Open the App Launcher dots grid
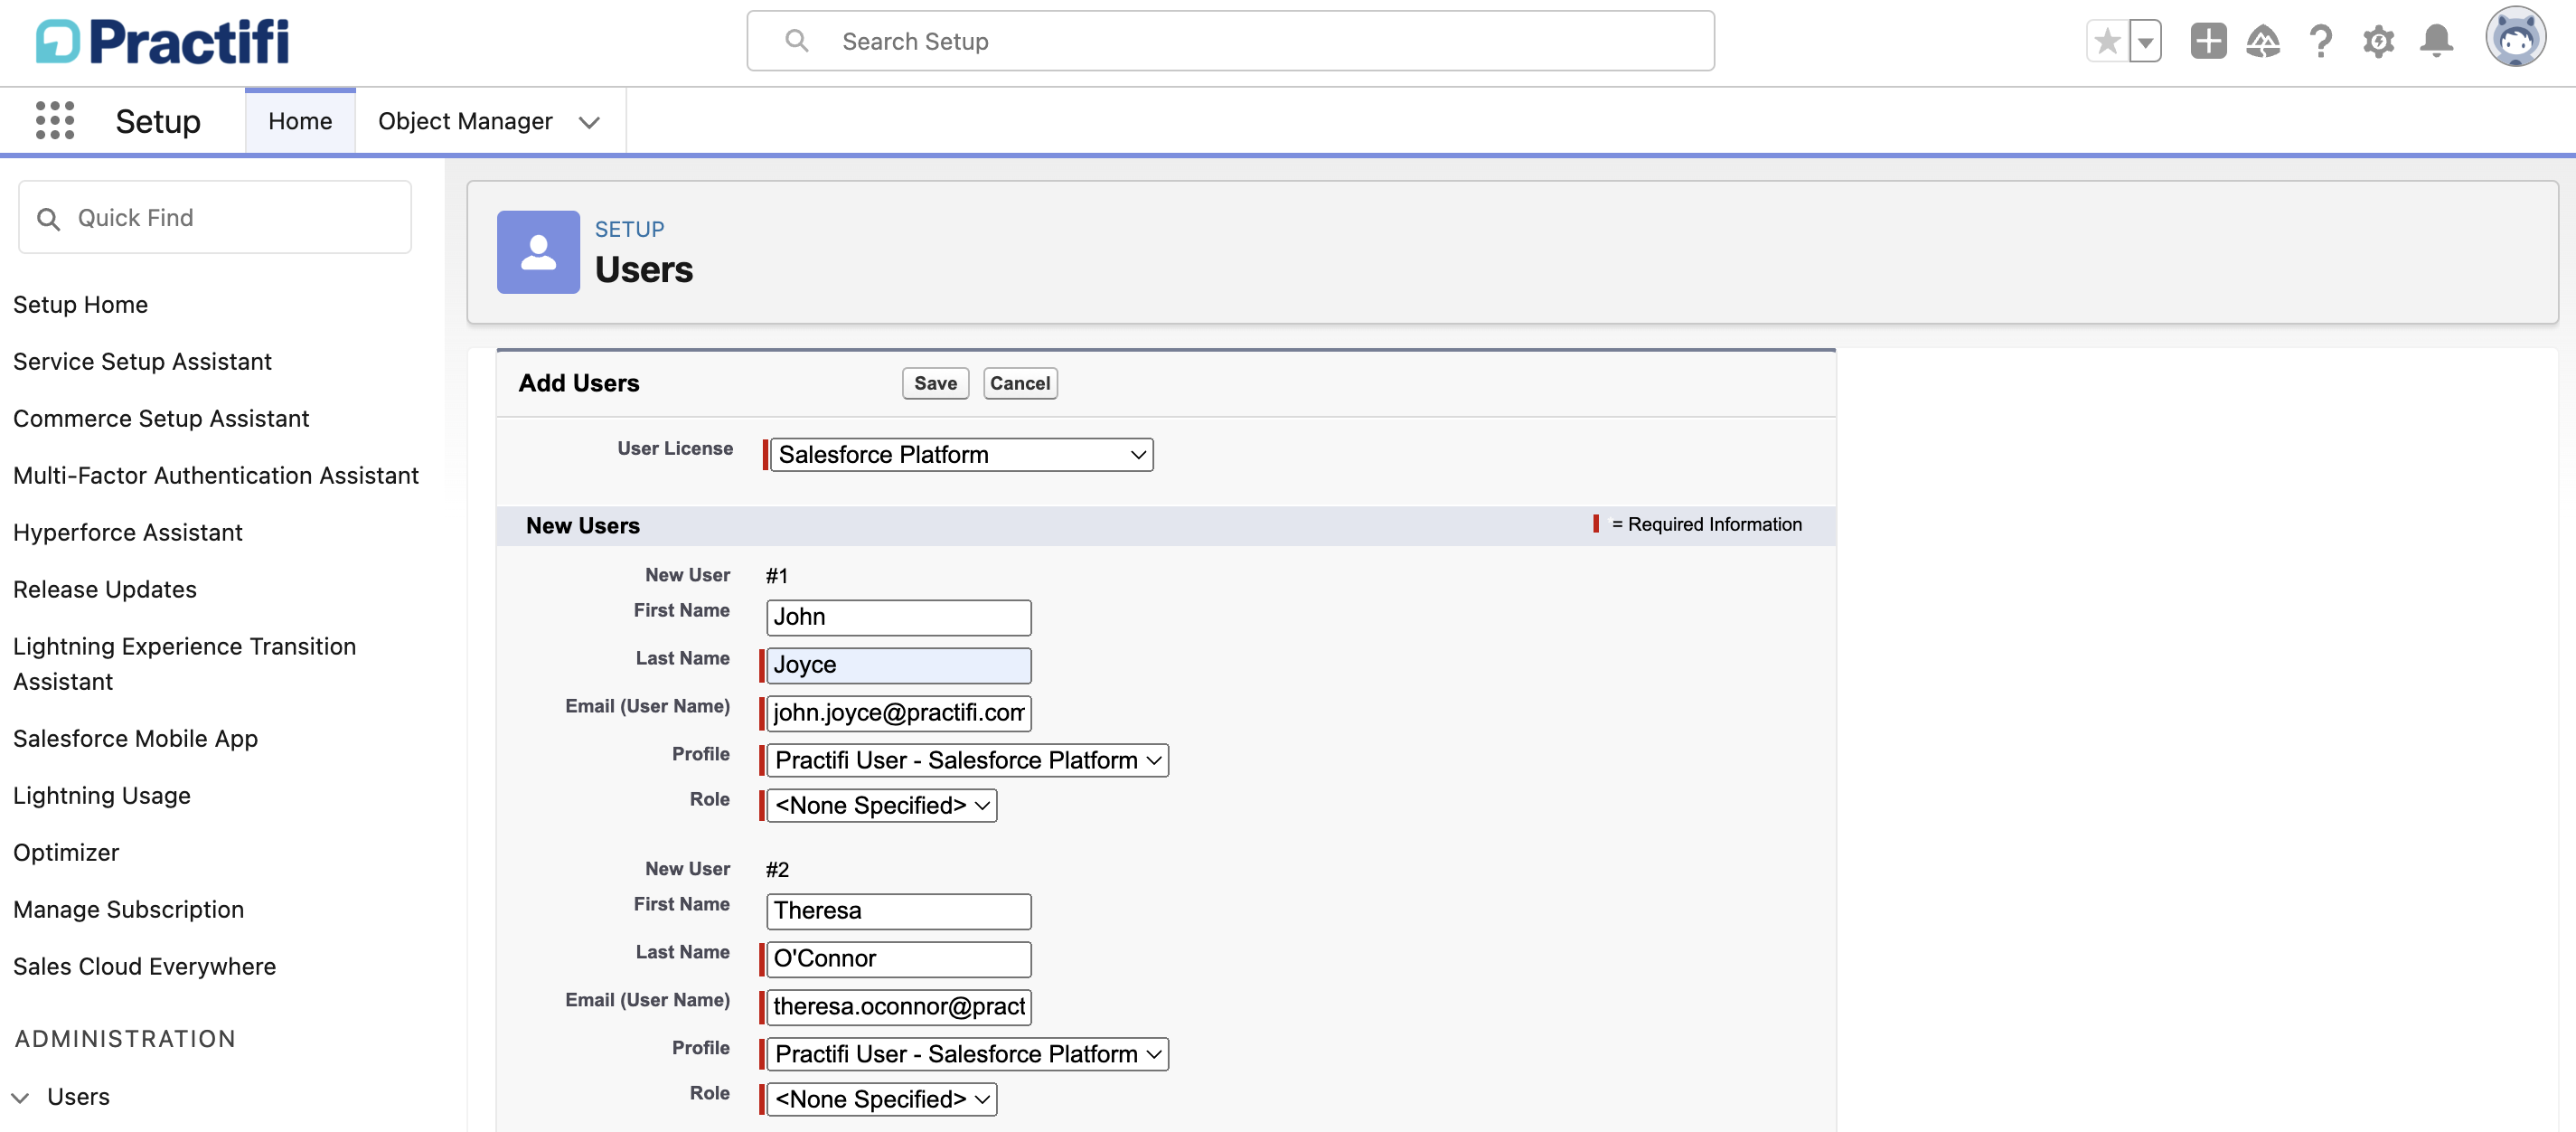This screenshot has width=2576, height=1132. 55,120
